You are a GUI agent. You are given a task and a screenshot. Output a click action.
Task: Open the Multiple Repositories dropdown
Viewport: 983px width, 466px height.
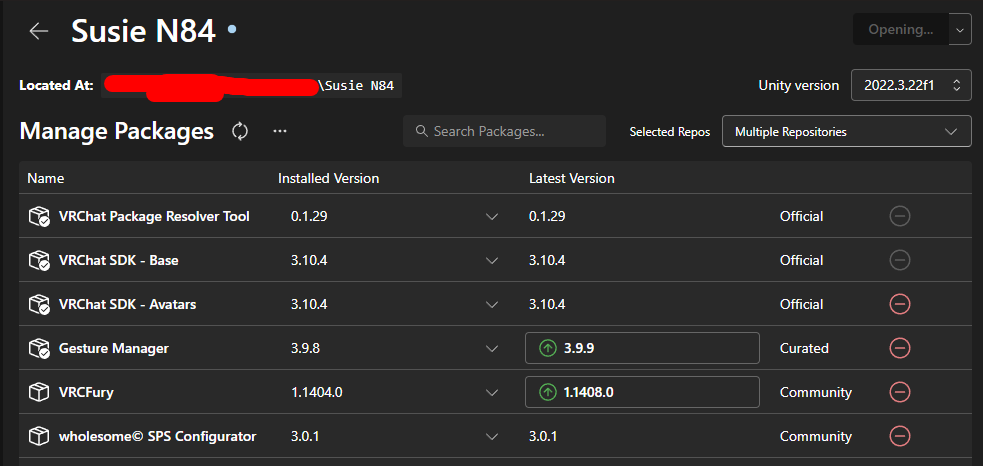(846, 132)
